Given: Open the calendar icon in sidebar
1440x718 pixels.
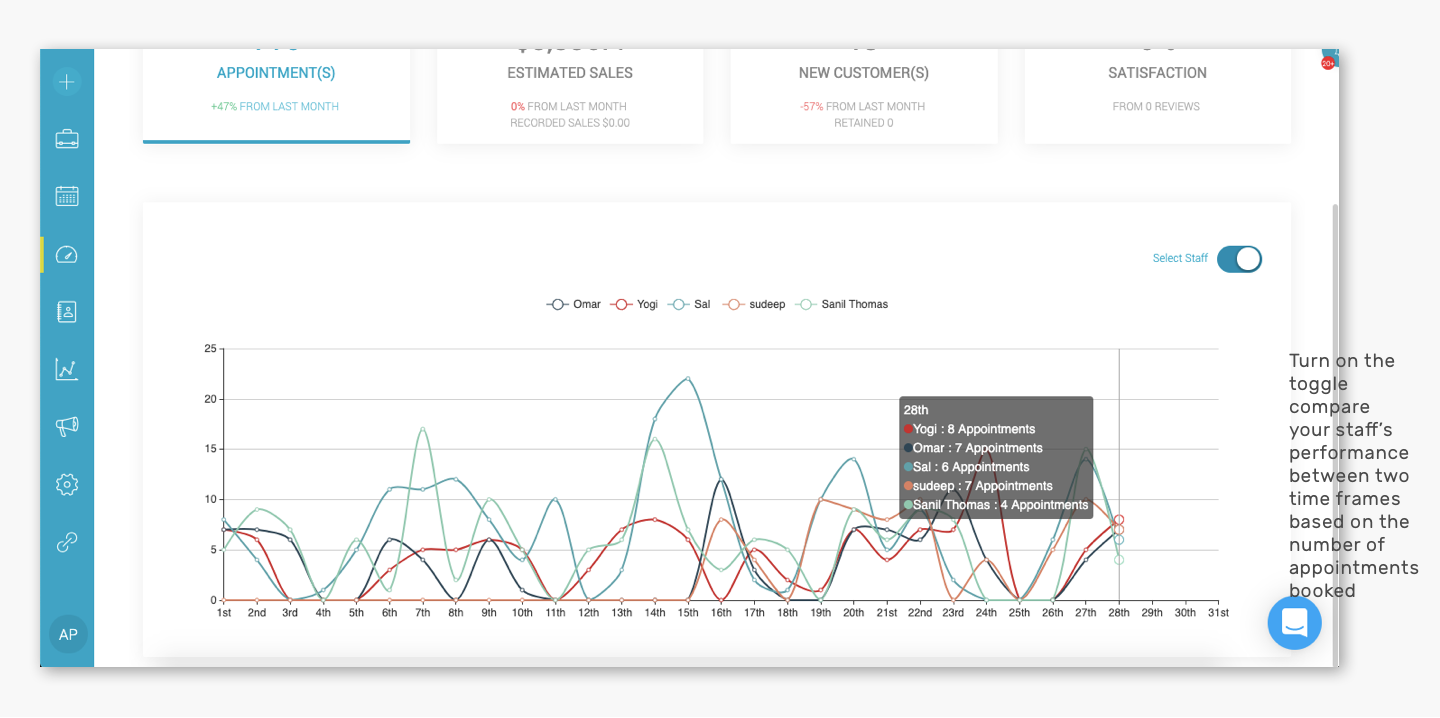Looking at the screenshot, I should (67, 196).
